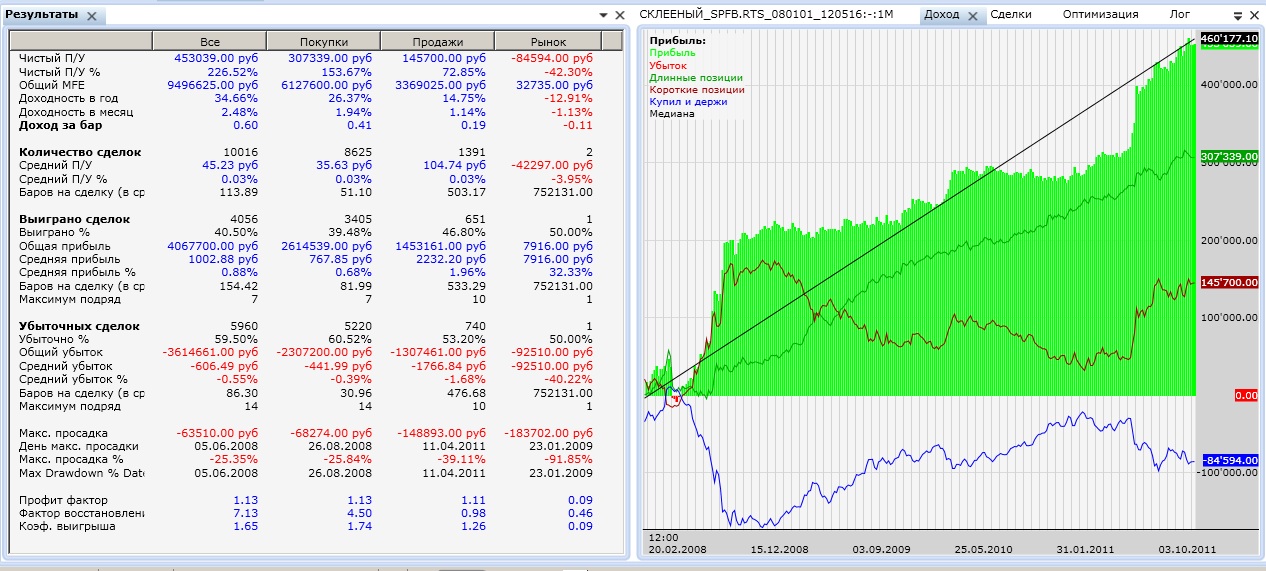Click the red 0.00 axis label
This screenshot has height=571, width=1266.
(x=1245, y=396)
